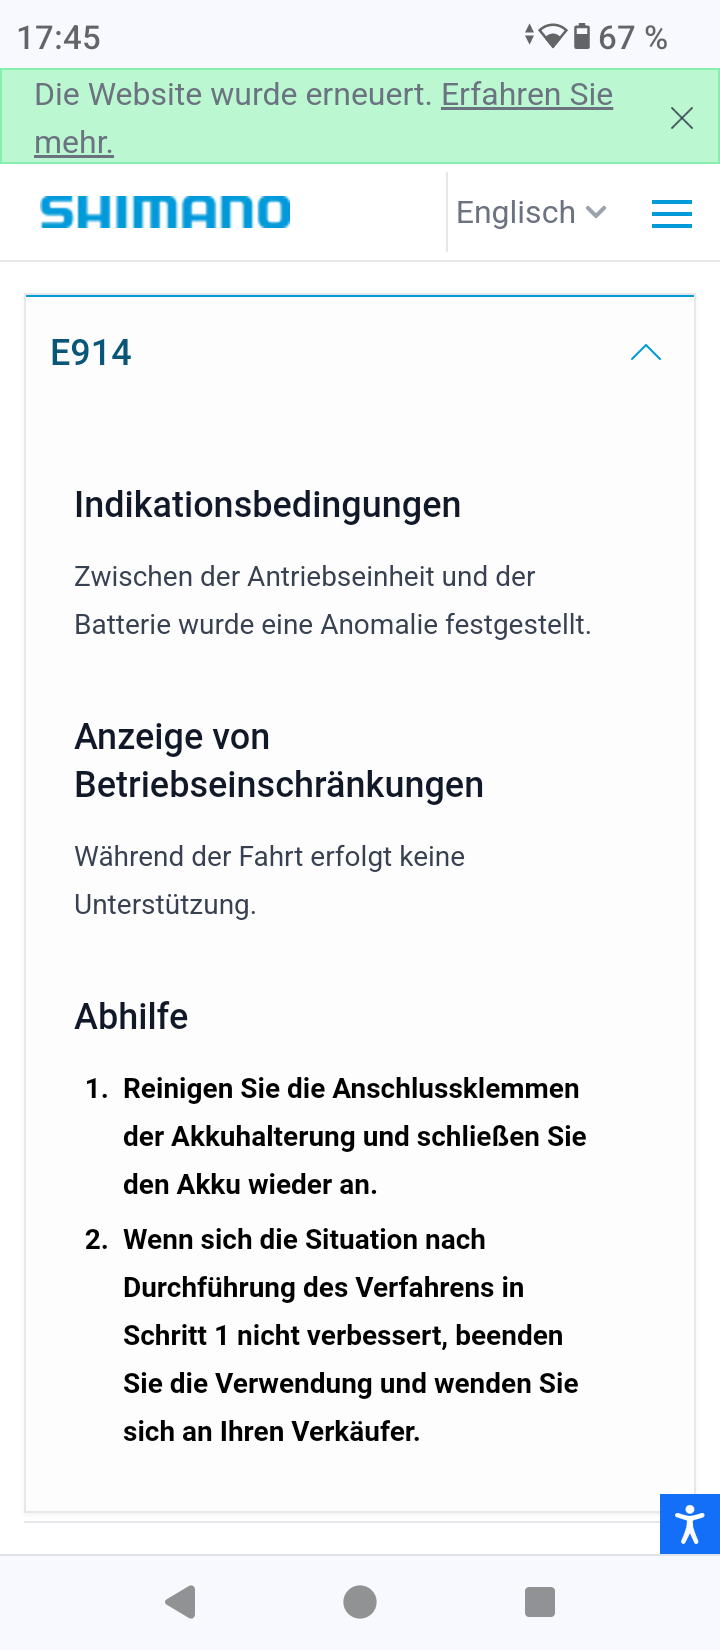Viewport: 720px width, 1650px height.
Task: Open the hamburger navigation menu
Action: click(x=671, y=213)
